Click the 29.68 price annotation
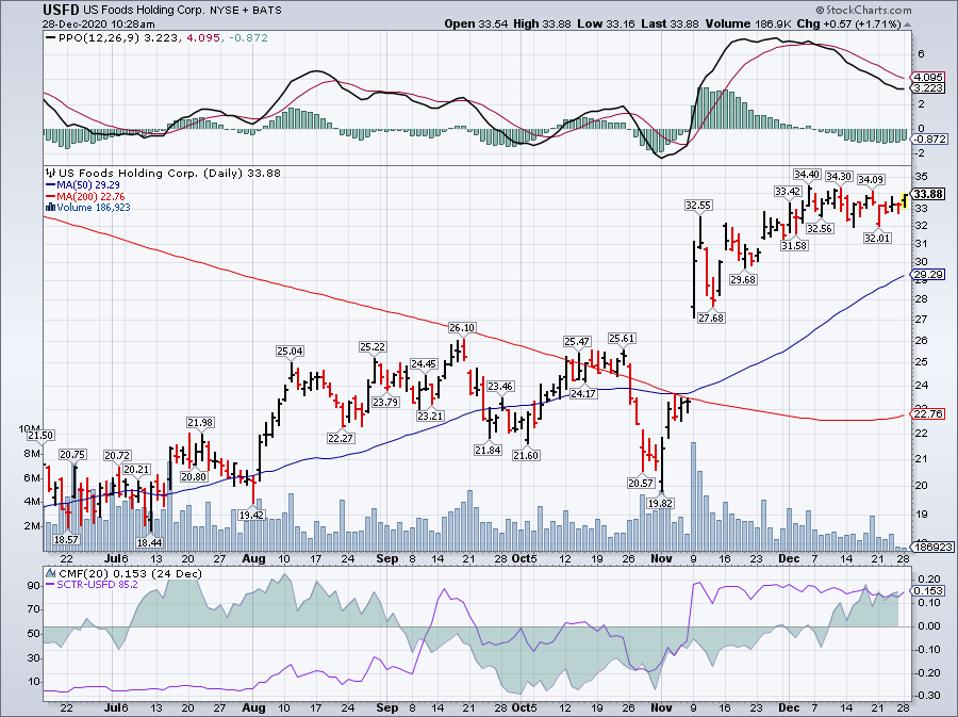Viewport: 958px width, 717px height. tap(743, 279)
